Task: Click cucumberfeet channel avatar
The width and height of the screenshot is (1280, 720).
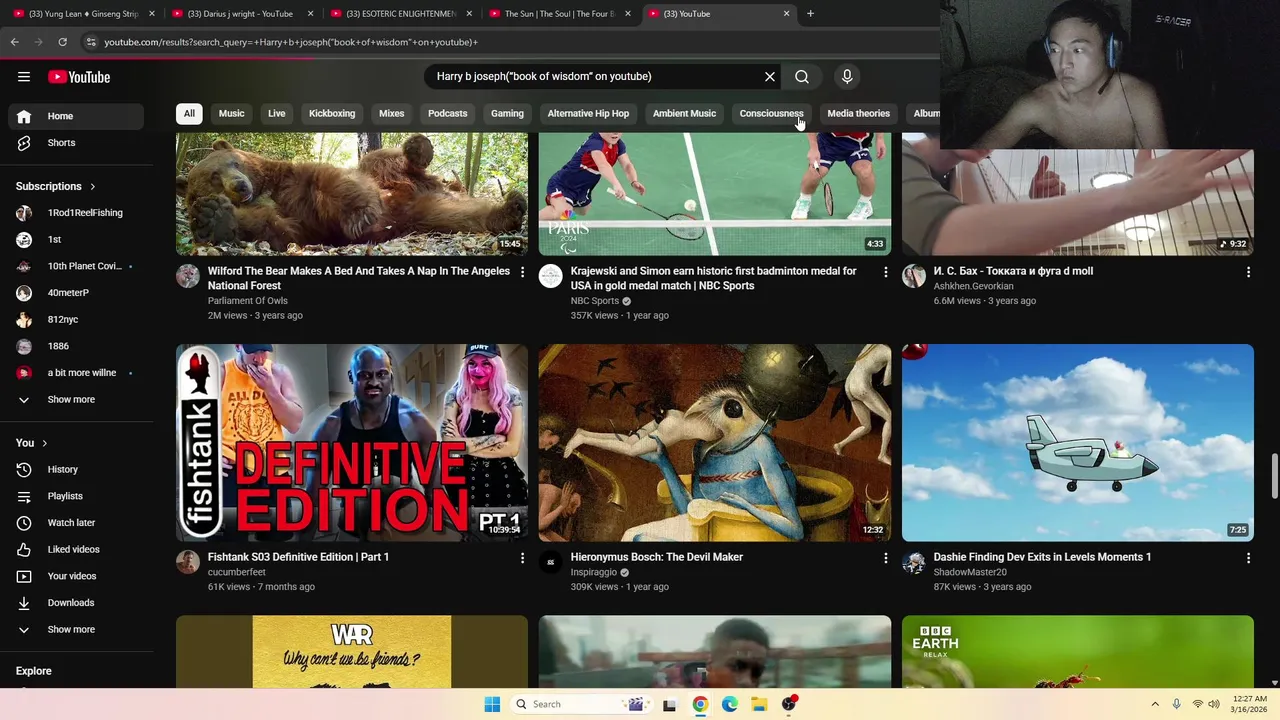Action: [x=188, y=562]
